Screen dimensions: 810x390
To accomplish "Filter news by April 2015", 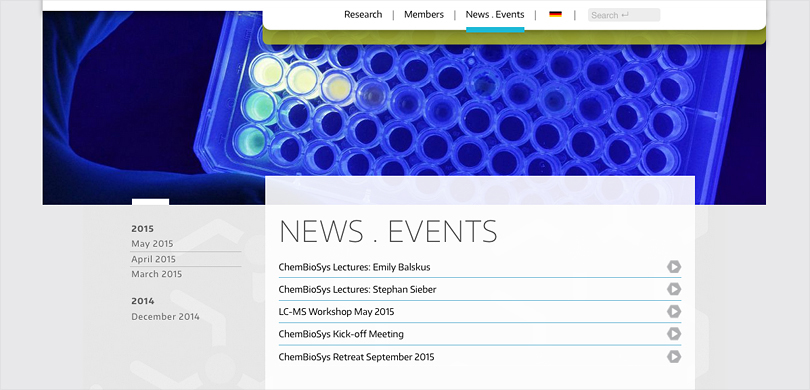I will click(153, 259).
